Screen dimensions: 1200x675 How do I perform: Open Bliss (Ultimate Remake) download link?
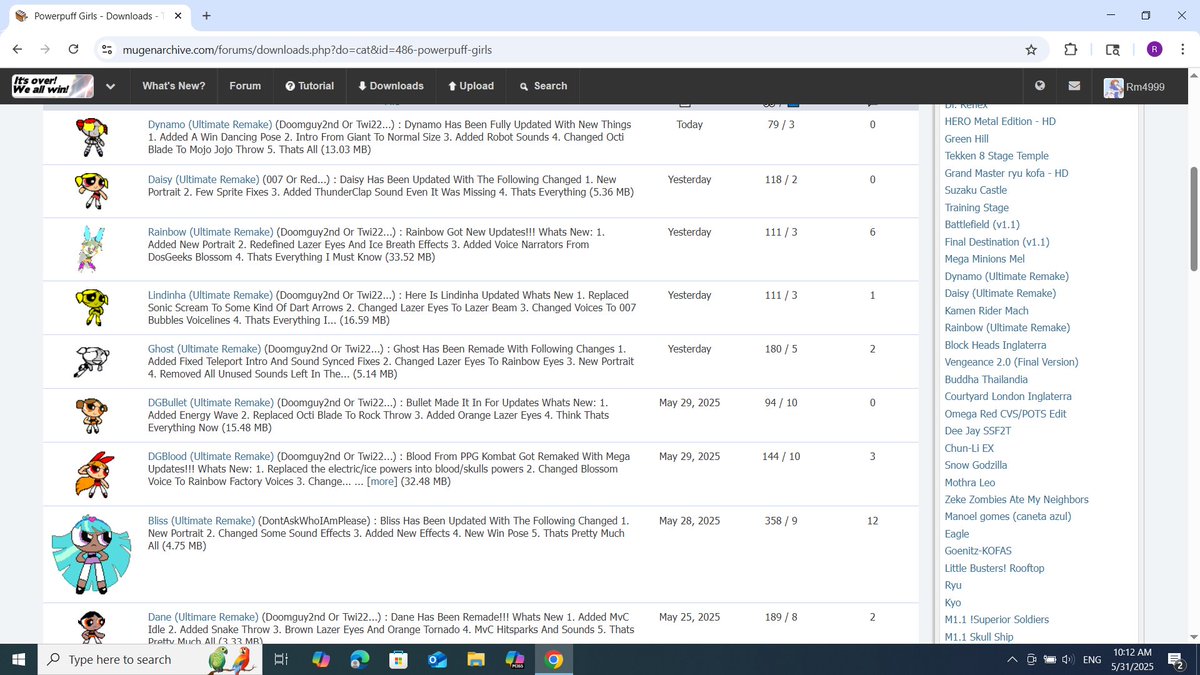[x=201, y=521]
